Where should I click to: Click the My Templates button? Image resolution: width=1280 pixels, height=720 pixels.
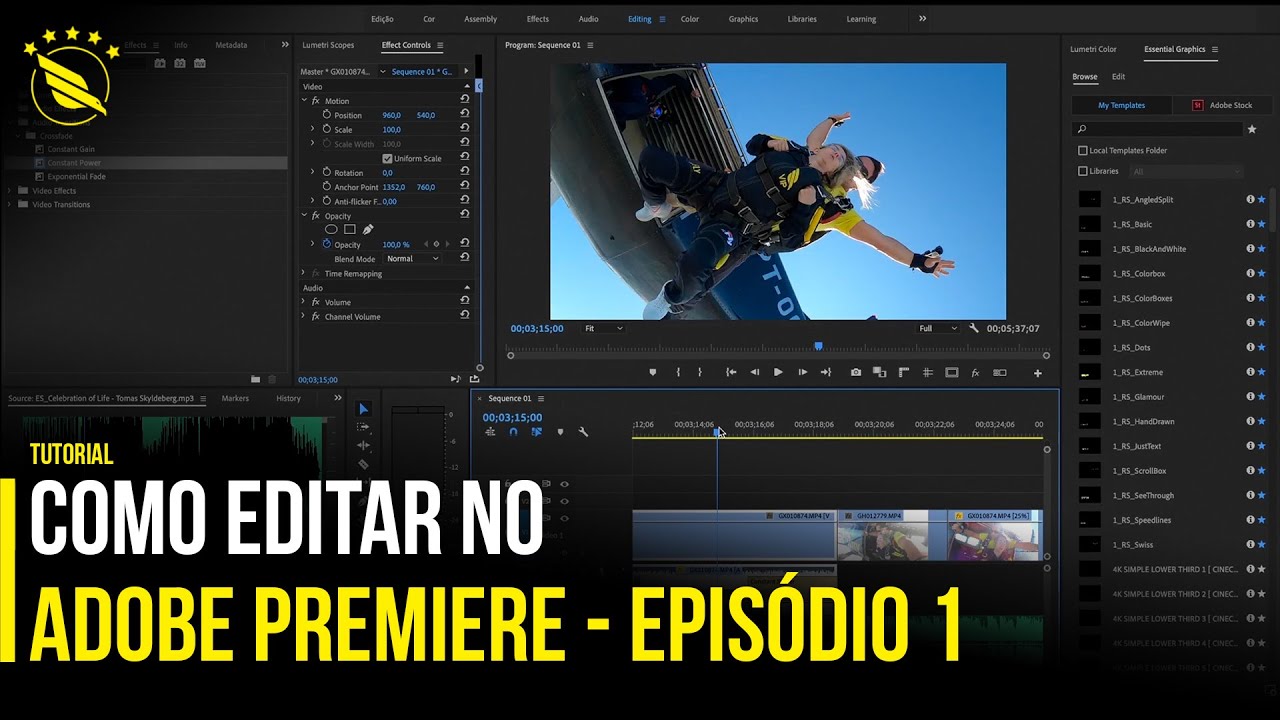[x=1121, y=105]
